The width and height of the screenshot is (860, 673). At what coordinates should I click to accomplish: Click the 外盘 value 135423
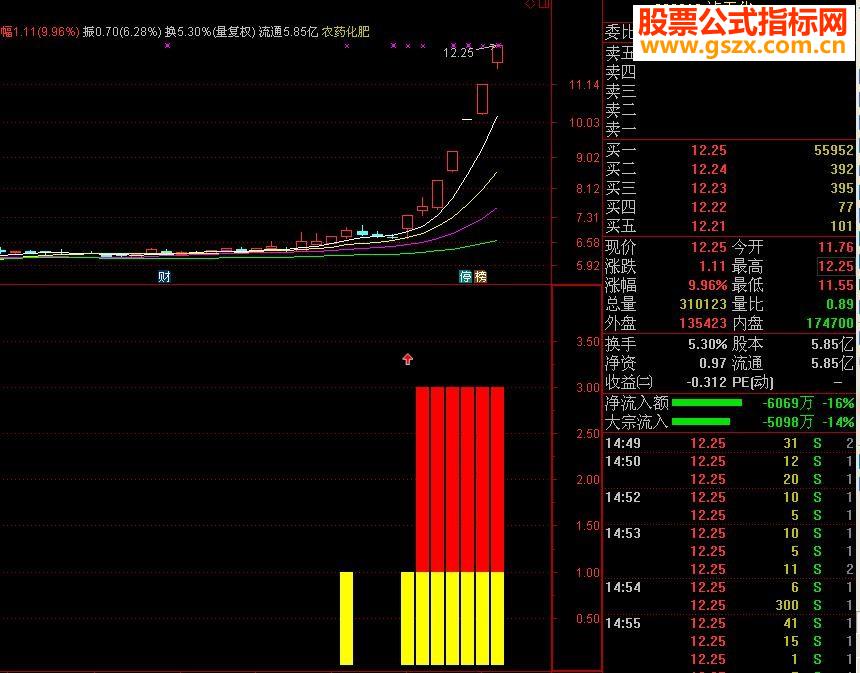click(x=703, y=323)
